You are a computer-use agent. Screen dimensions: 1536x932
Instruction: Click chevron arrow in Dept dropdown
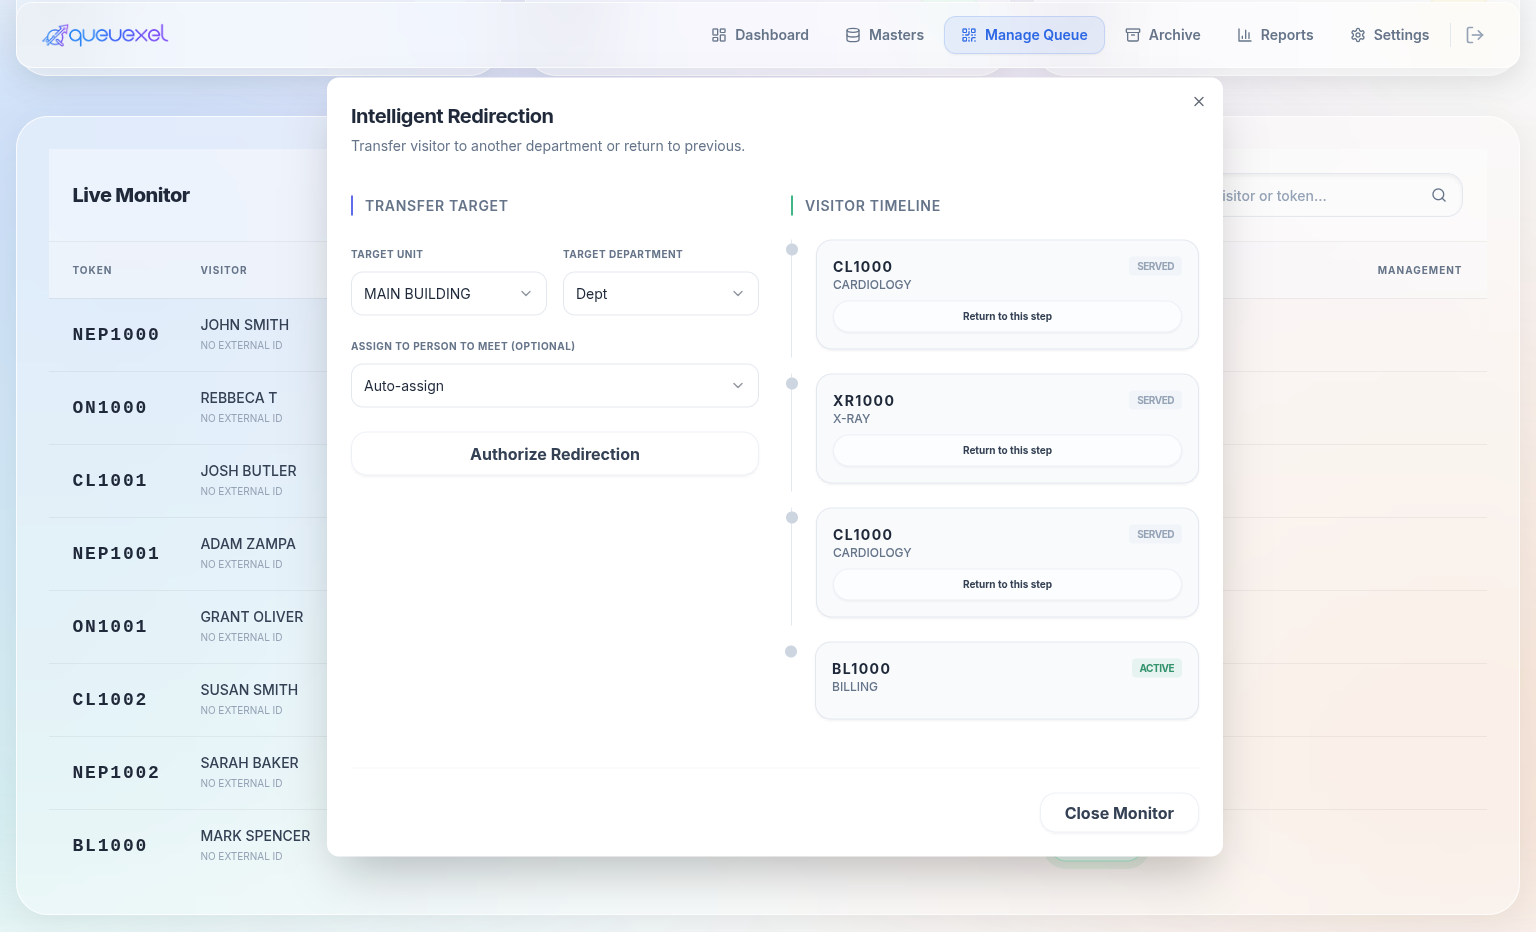[738, 294]
